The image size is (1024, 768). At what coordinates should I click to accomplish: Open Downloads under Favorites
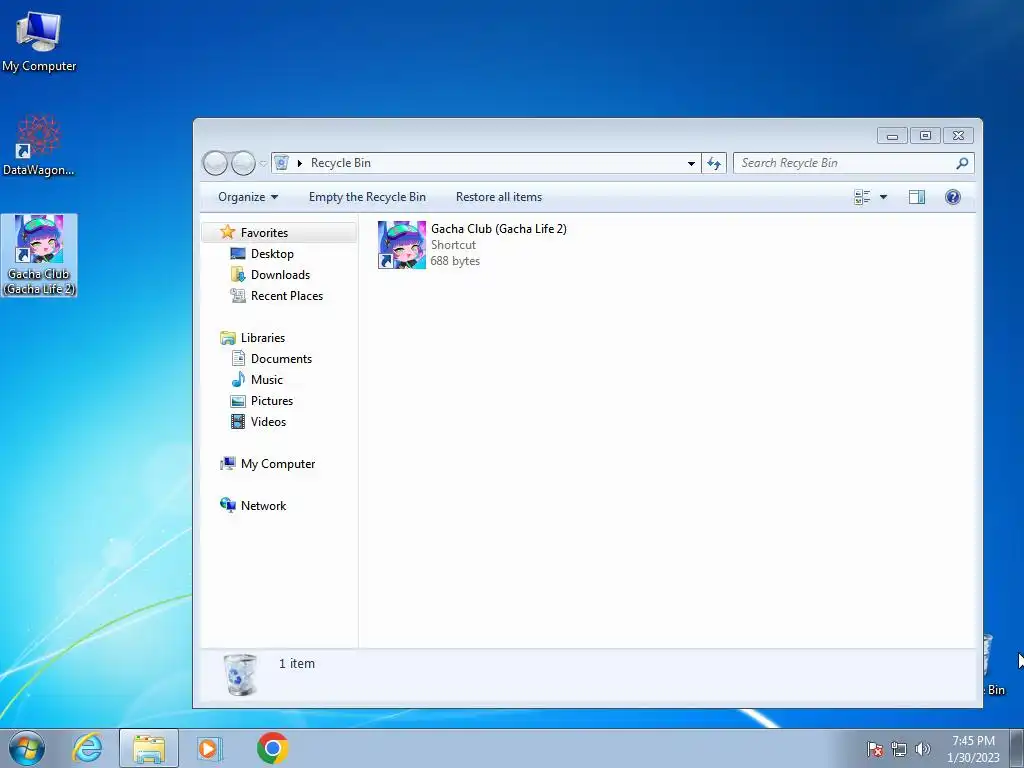click(x=280, y=275)
